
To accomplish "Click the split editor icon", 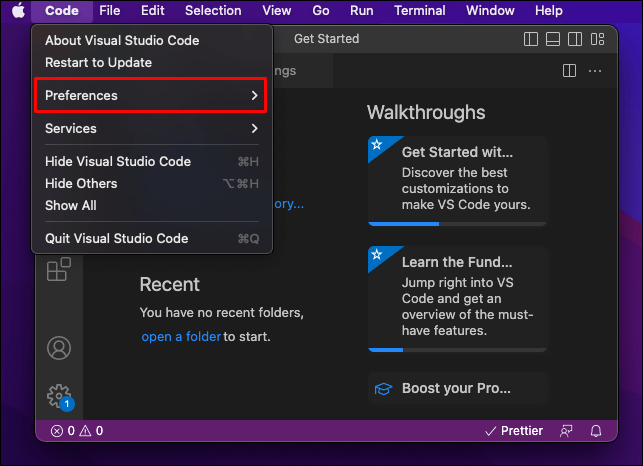I will click(x=569, y=71).
